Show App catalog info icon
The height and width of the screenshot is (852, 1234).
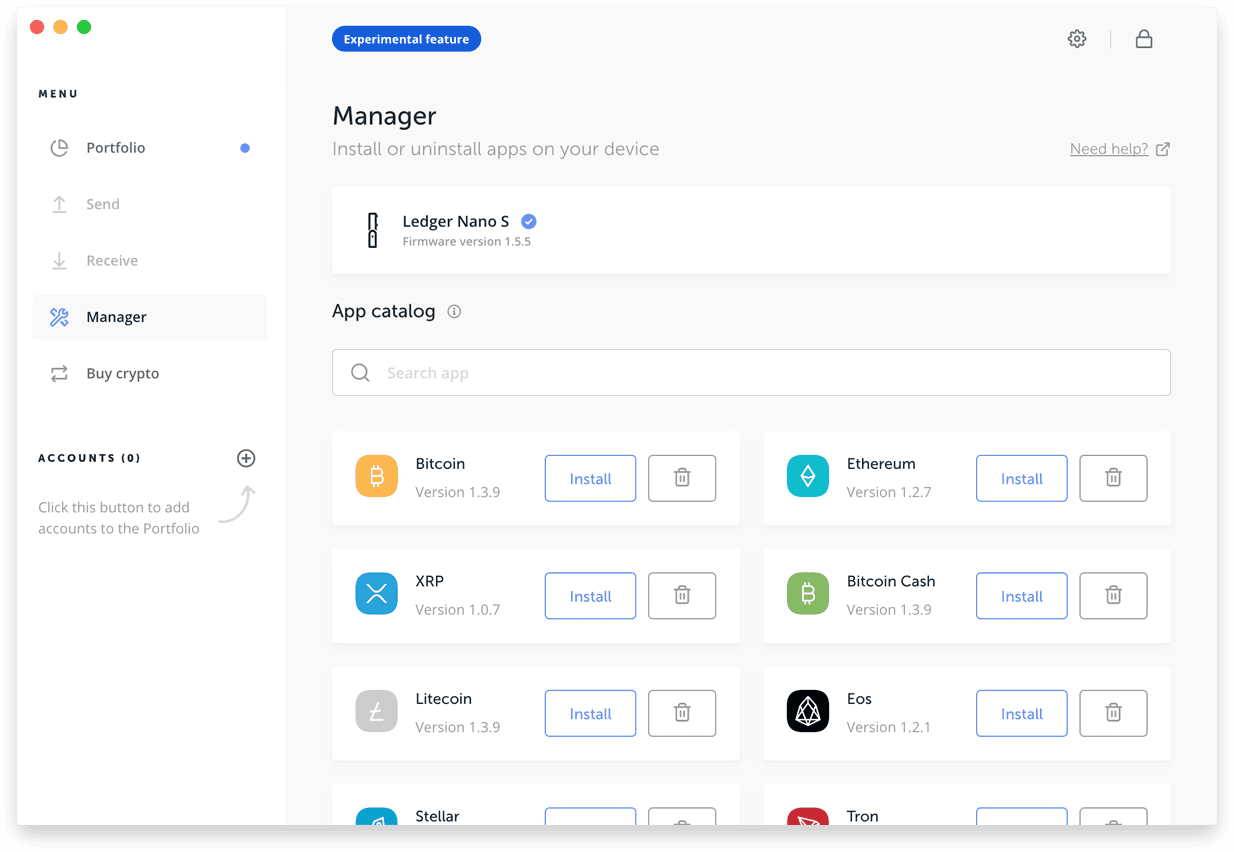point(454,312)
